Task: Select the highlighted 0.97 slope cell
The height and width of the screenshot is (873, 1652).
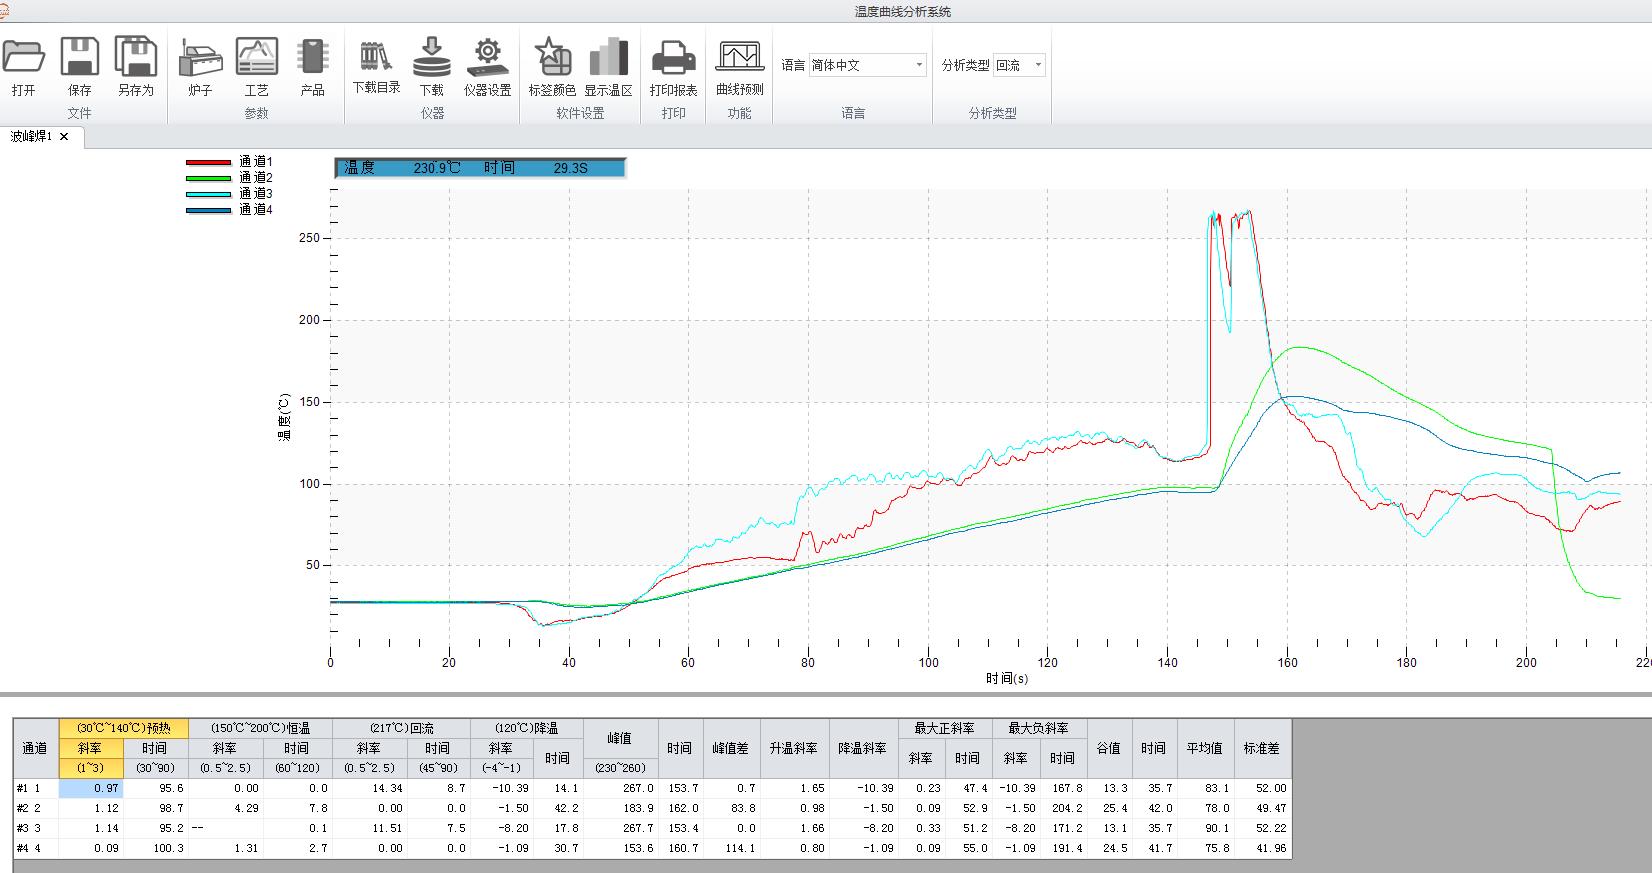Action: (91, 788)
